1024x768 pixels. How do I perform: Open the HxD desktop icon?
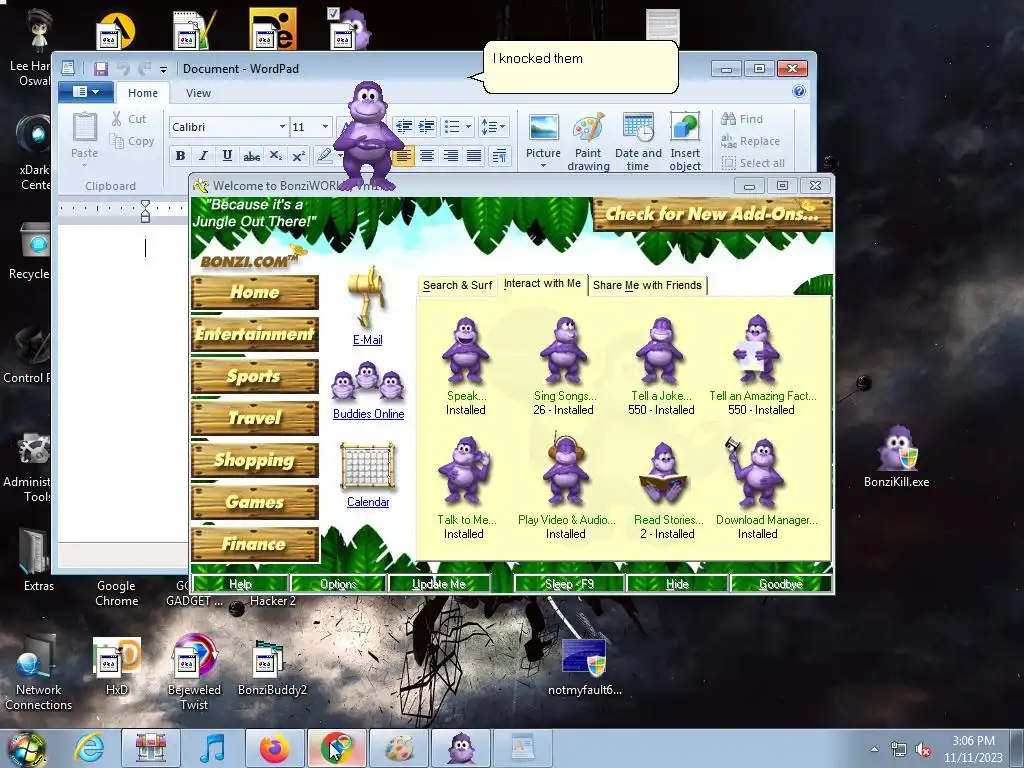click(x=117, y=665)
